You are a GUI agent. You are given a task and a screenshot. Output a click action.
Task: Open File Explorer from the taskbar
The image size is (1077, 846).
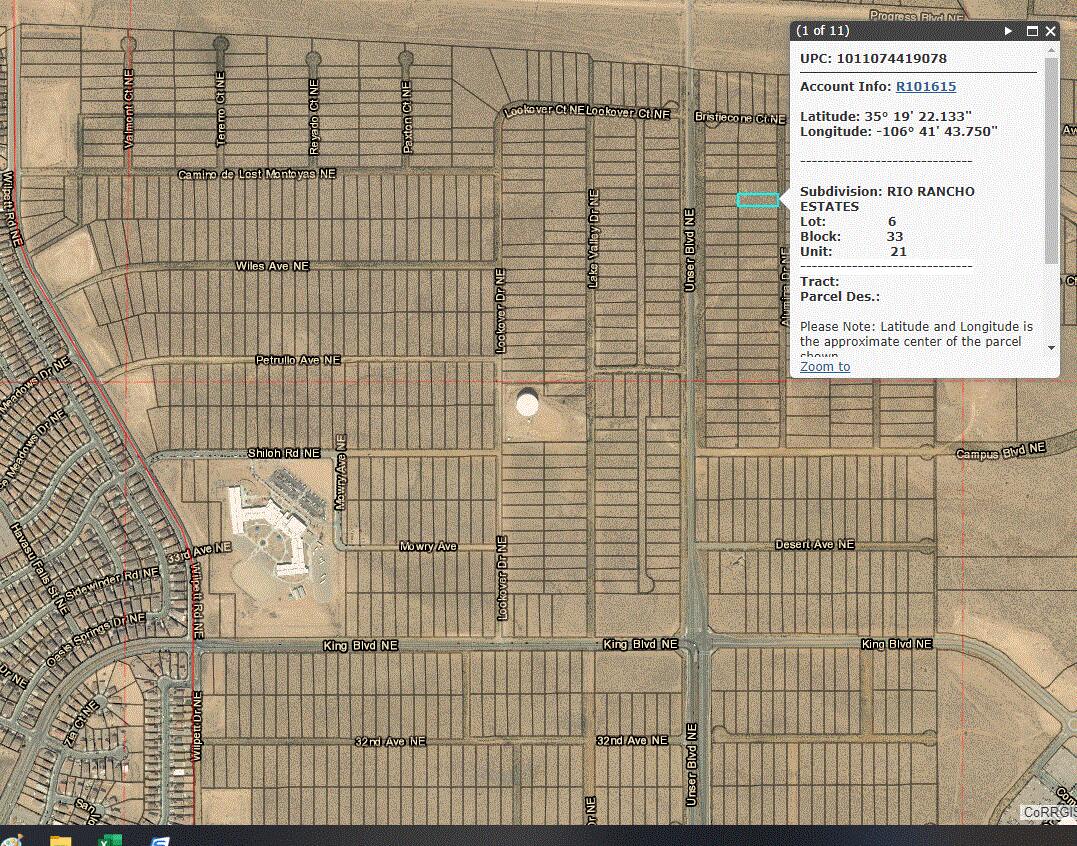[x=60, y=840]
